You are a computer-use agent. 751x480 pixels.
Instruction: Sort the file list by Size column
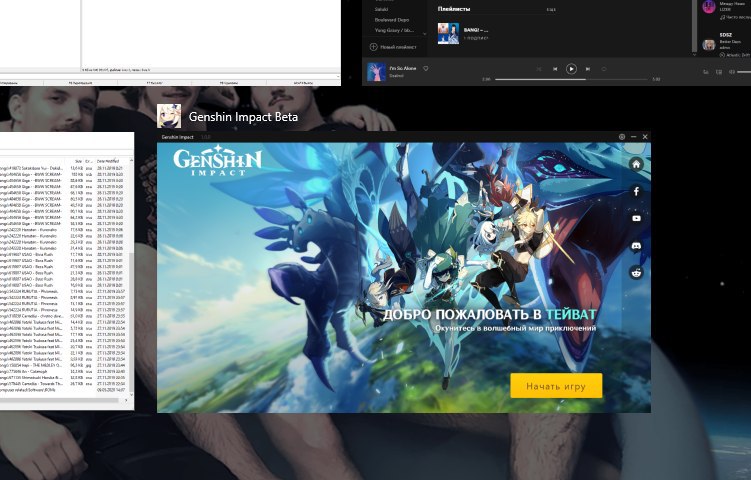(79, 161)
